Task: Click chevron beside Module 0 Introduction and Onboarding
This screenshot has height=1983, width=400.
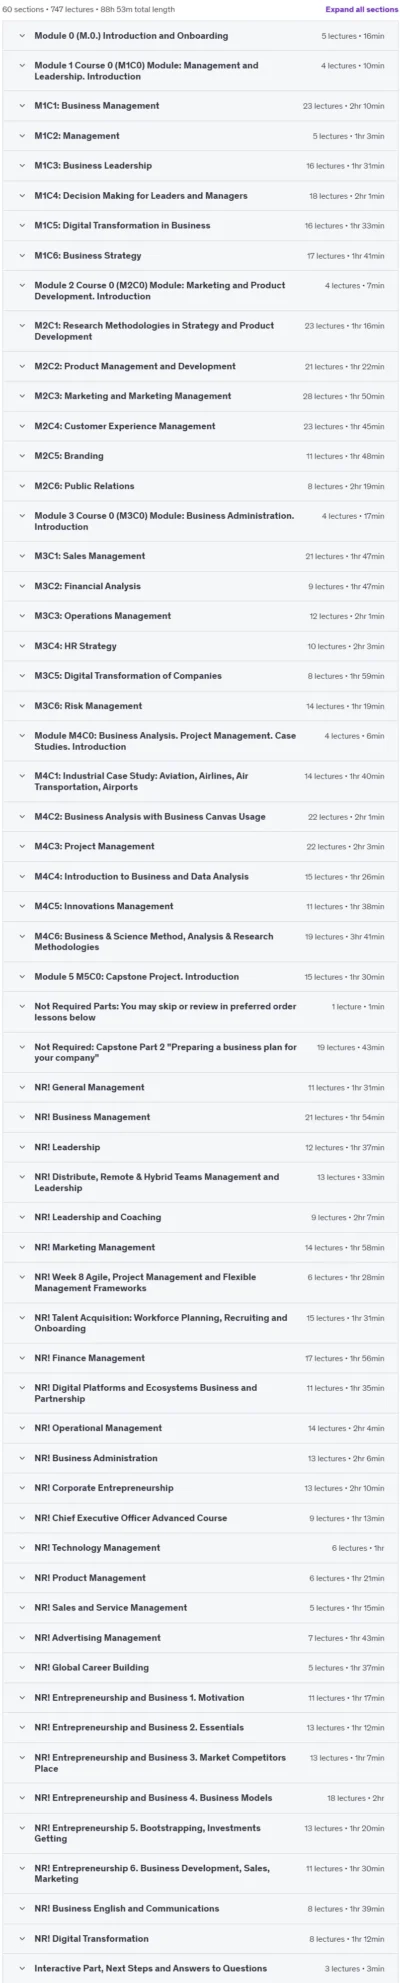Action: click(x=21, y=36)
